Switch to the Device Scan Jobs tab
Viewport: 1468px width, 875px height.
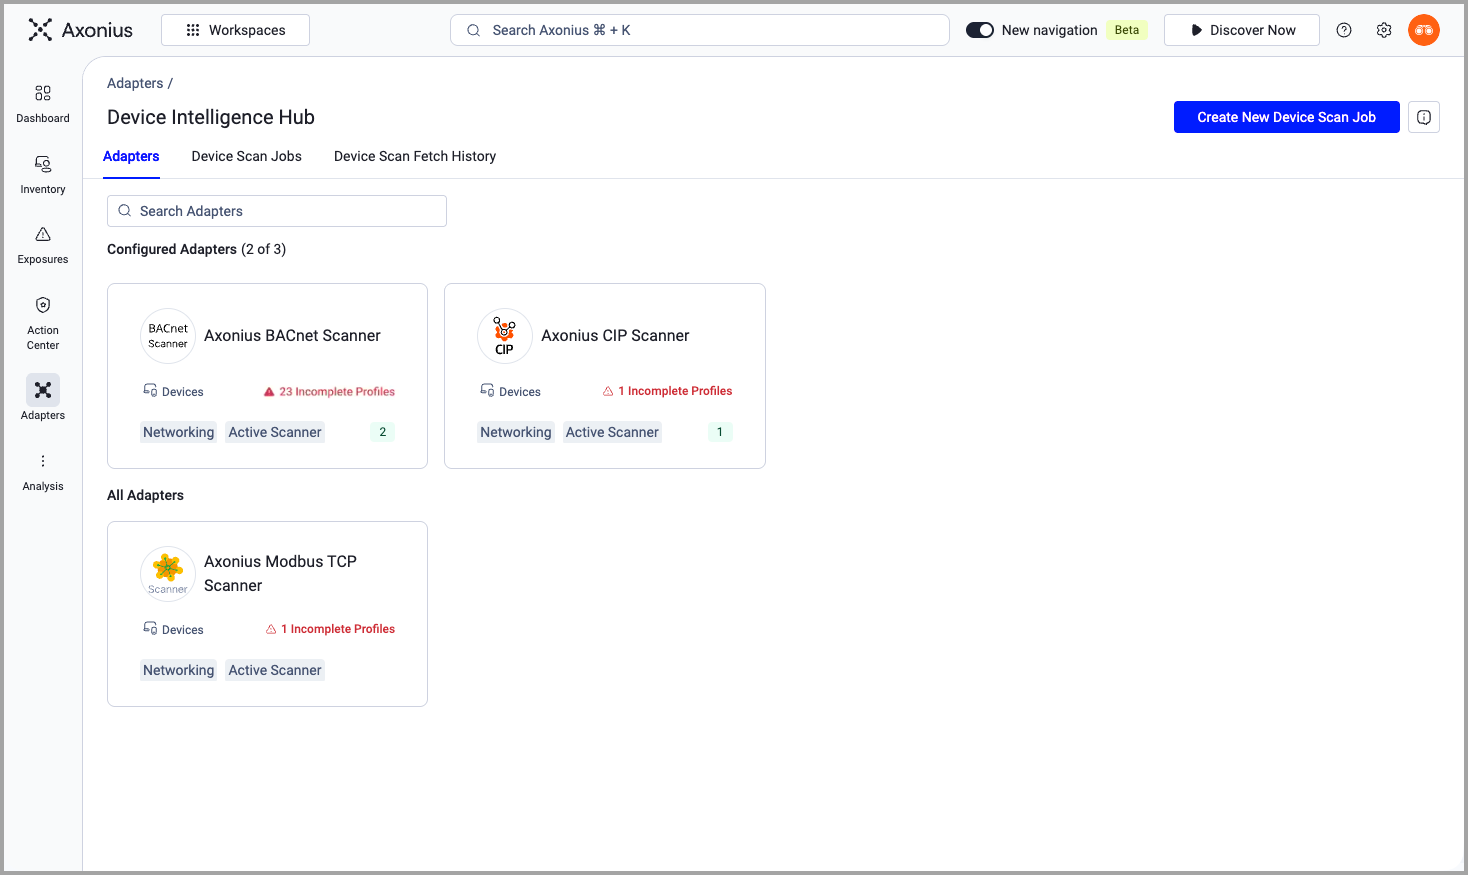point(247,156)
